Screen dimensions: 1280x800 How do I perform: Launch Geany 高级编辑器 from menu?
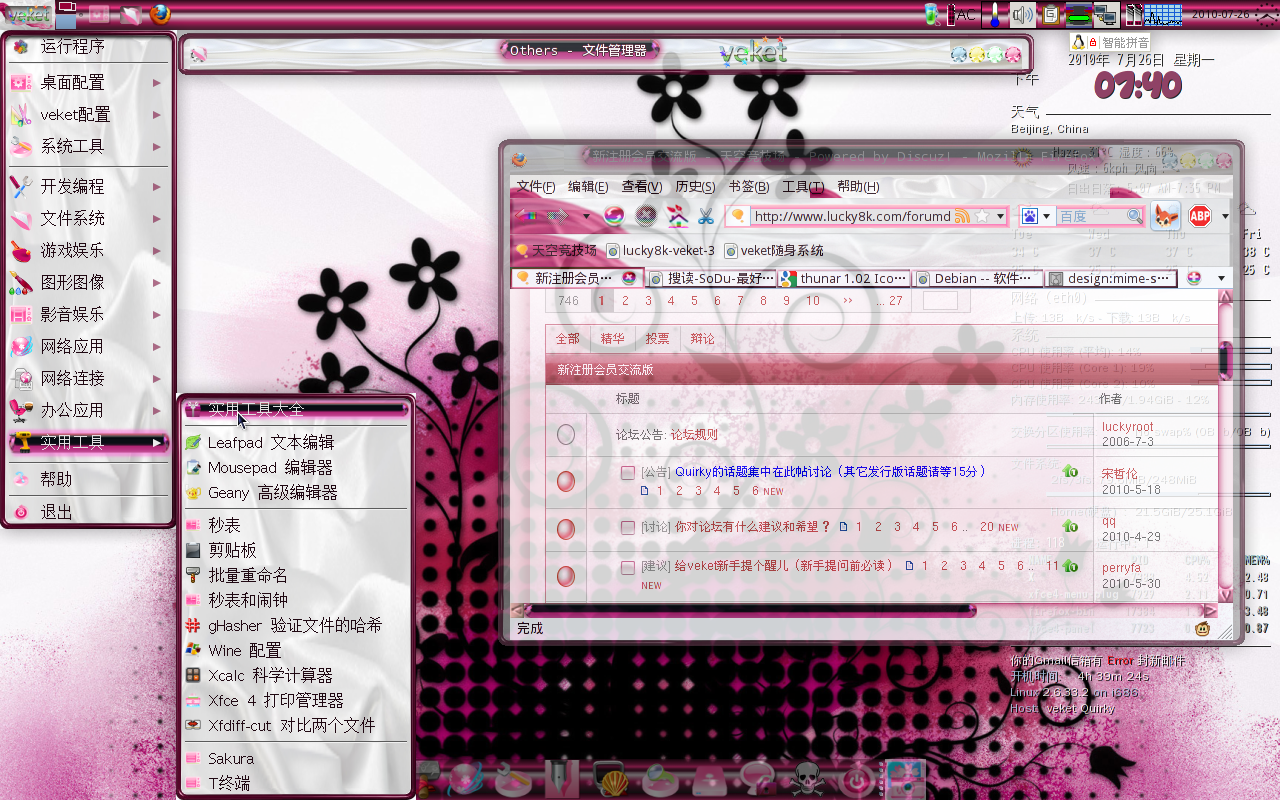295,492
